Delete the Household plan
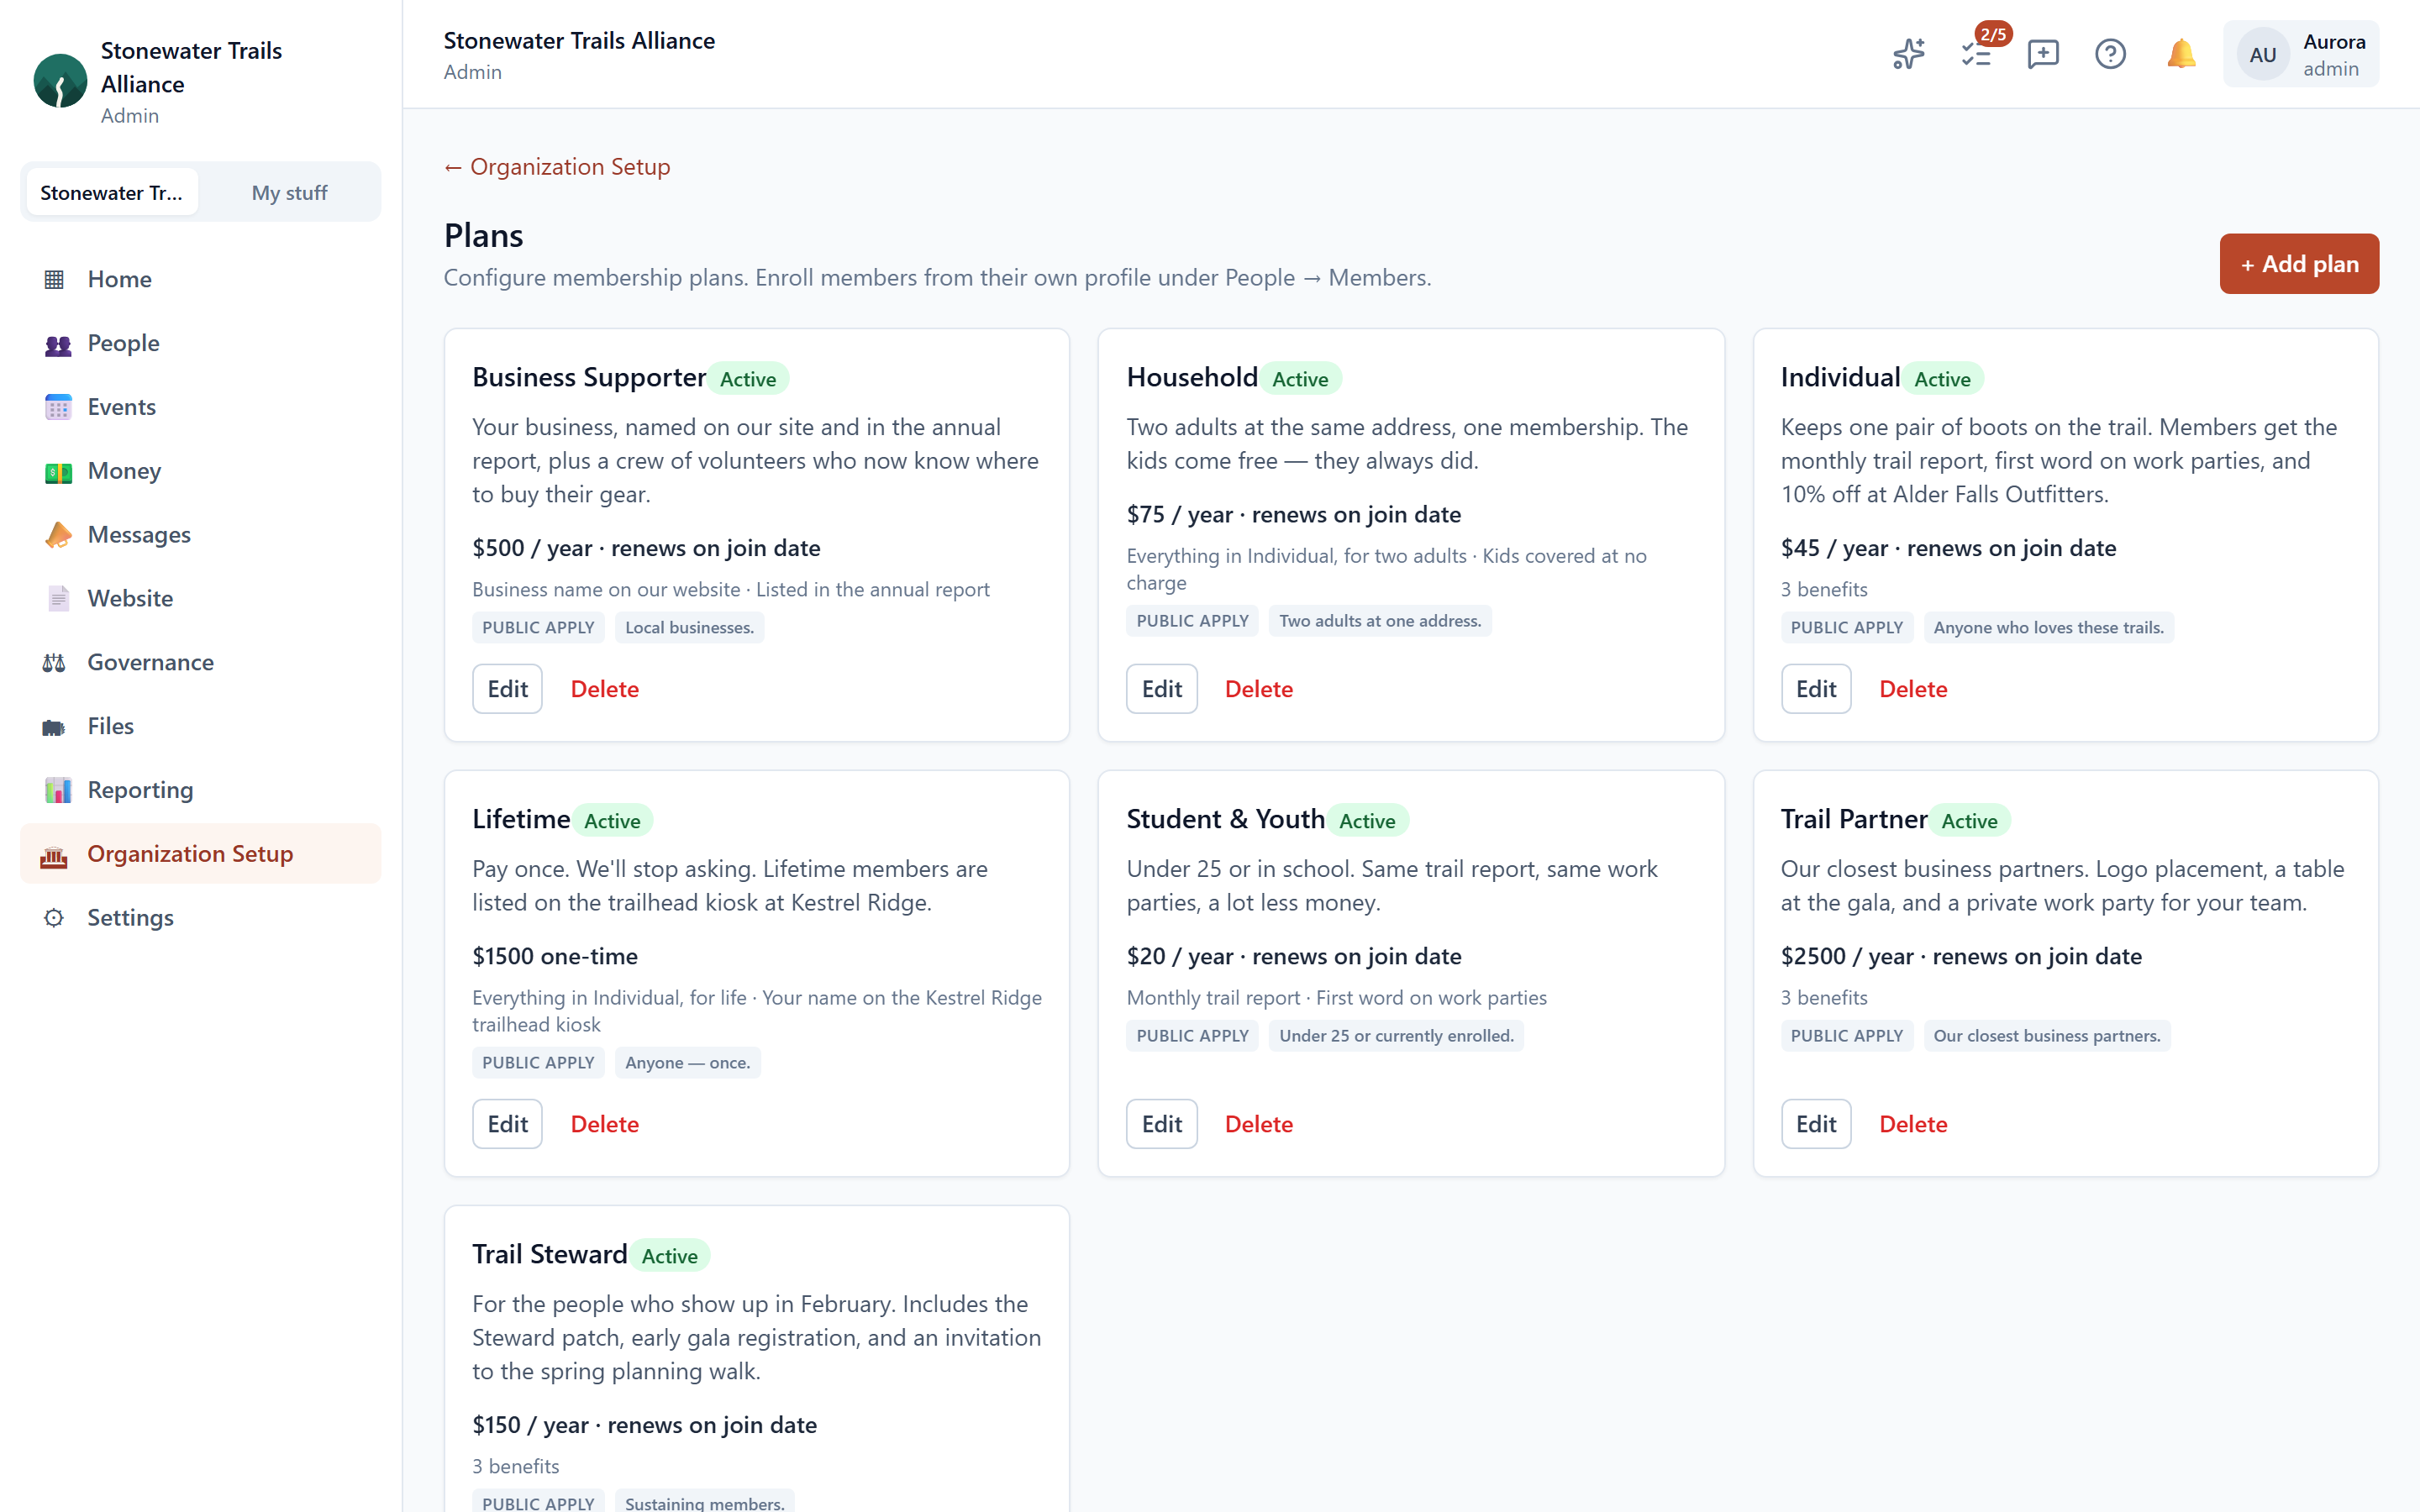The height and width of the screenshot is (1512, 2420). click(1258, 689)
